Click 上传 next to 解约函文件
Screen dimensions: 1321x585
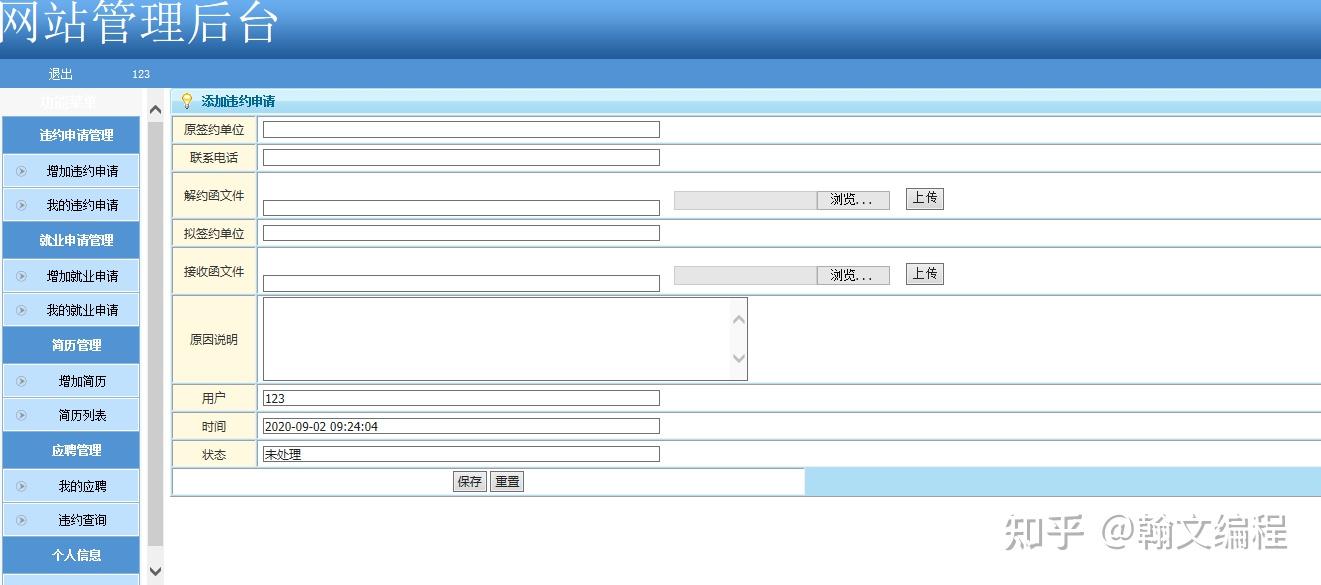pos(923,198)
